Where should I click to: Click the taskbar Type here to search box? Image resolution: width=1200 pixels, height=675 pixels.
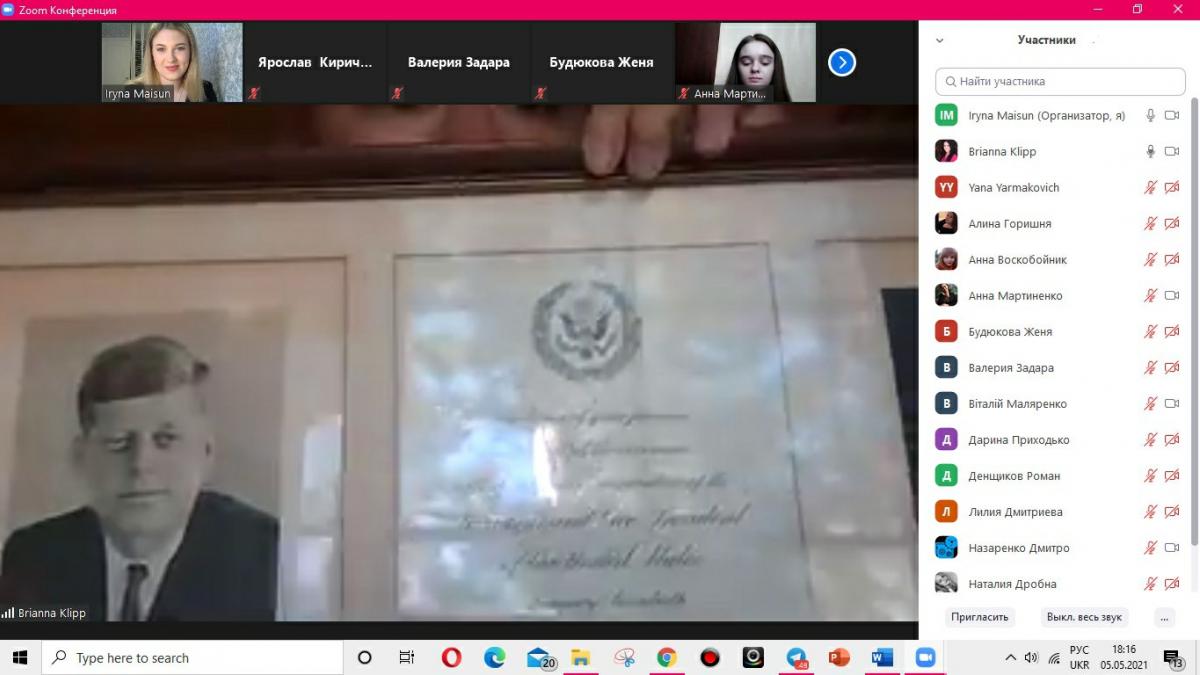[192, 657]
